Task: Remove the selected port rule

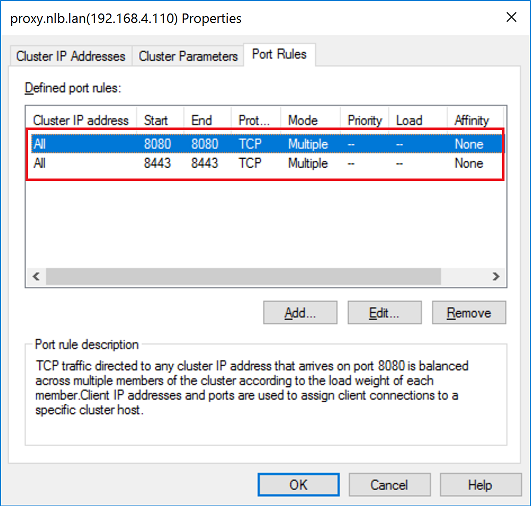Action: (469, 313)
